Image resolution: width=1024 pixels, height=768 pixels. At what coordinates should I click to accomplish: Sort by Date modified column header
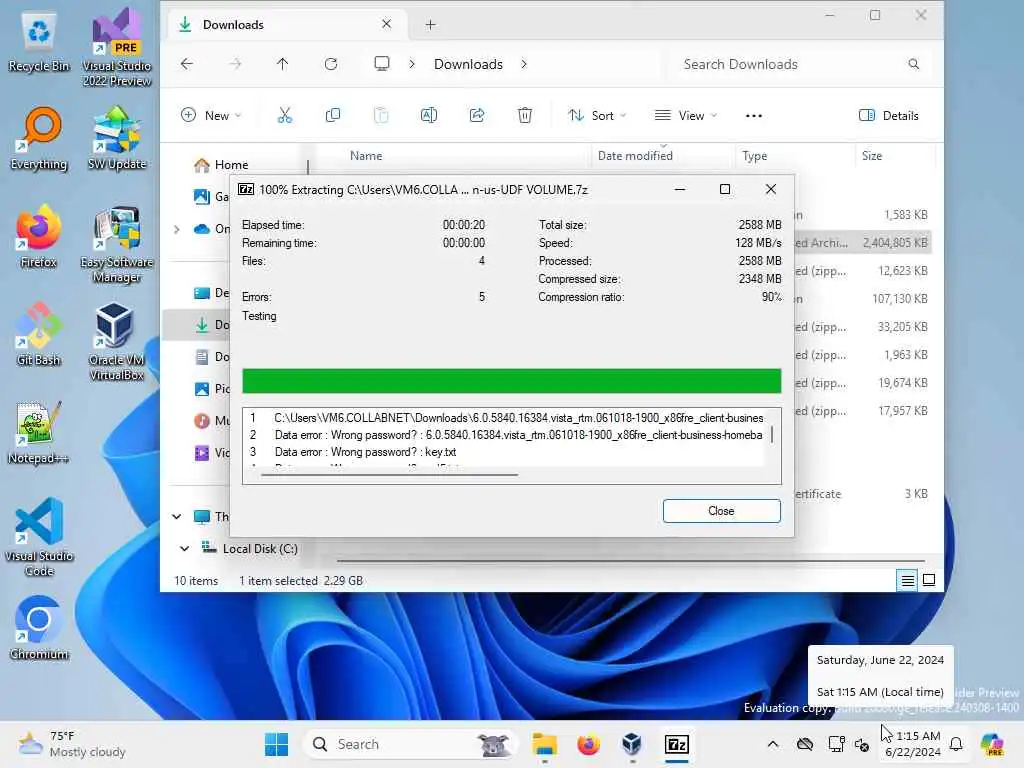coord(635,156)
